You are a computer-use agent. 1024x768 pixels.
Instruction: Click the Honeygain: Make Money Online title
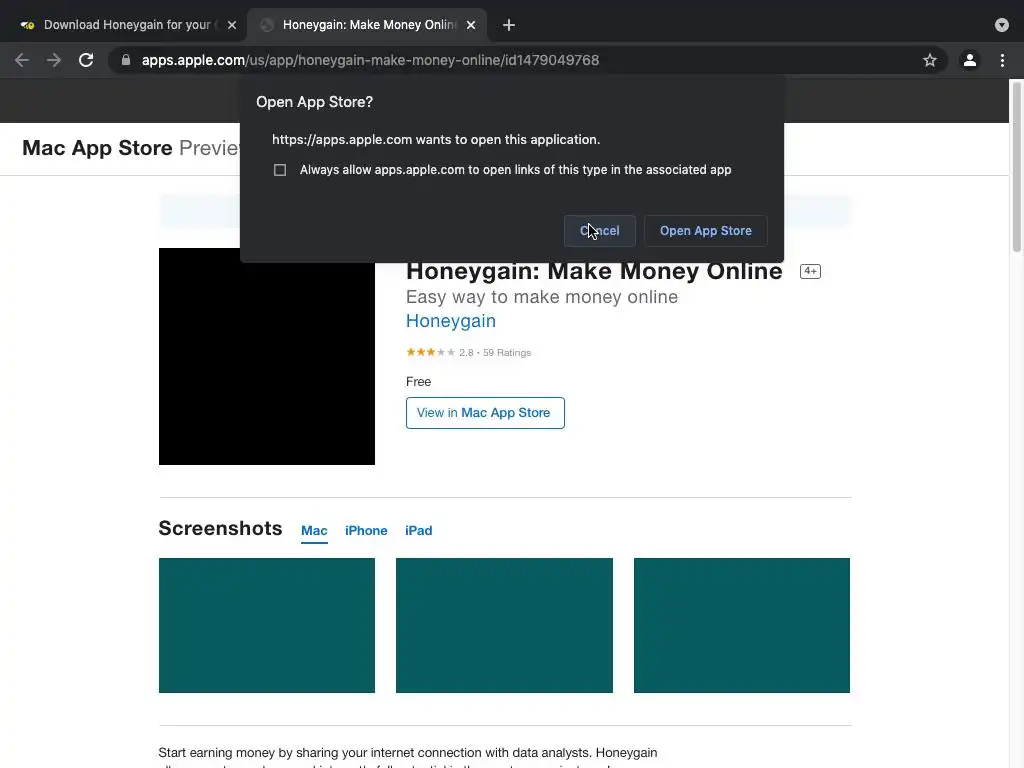(x=594, y=271)
